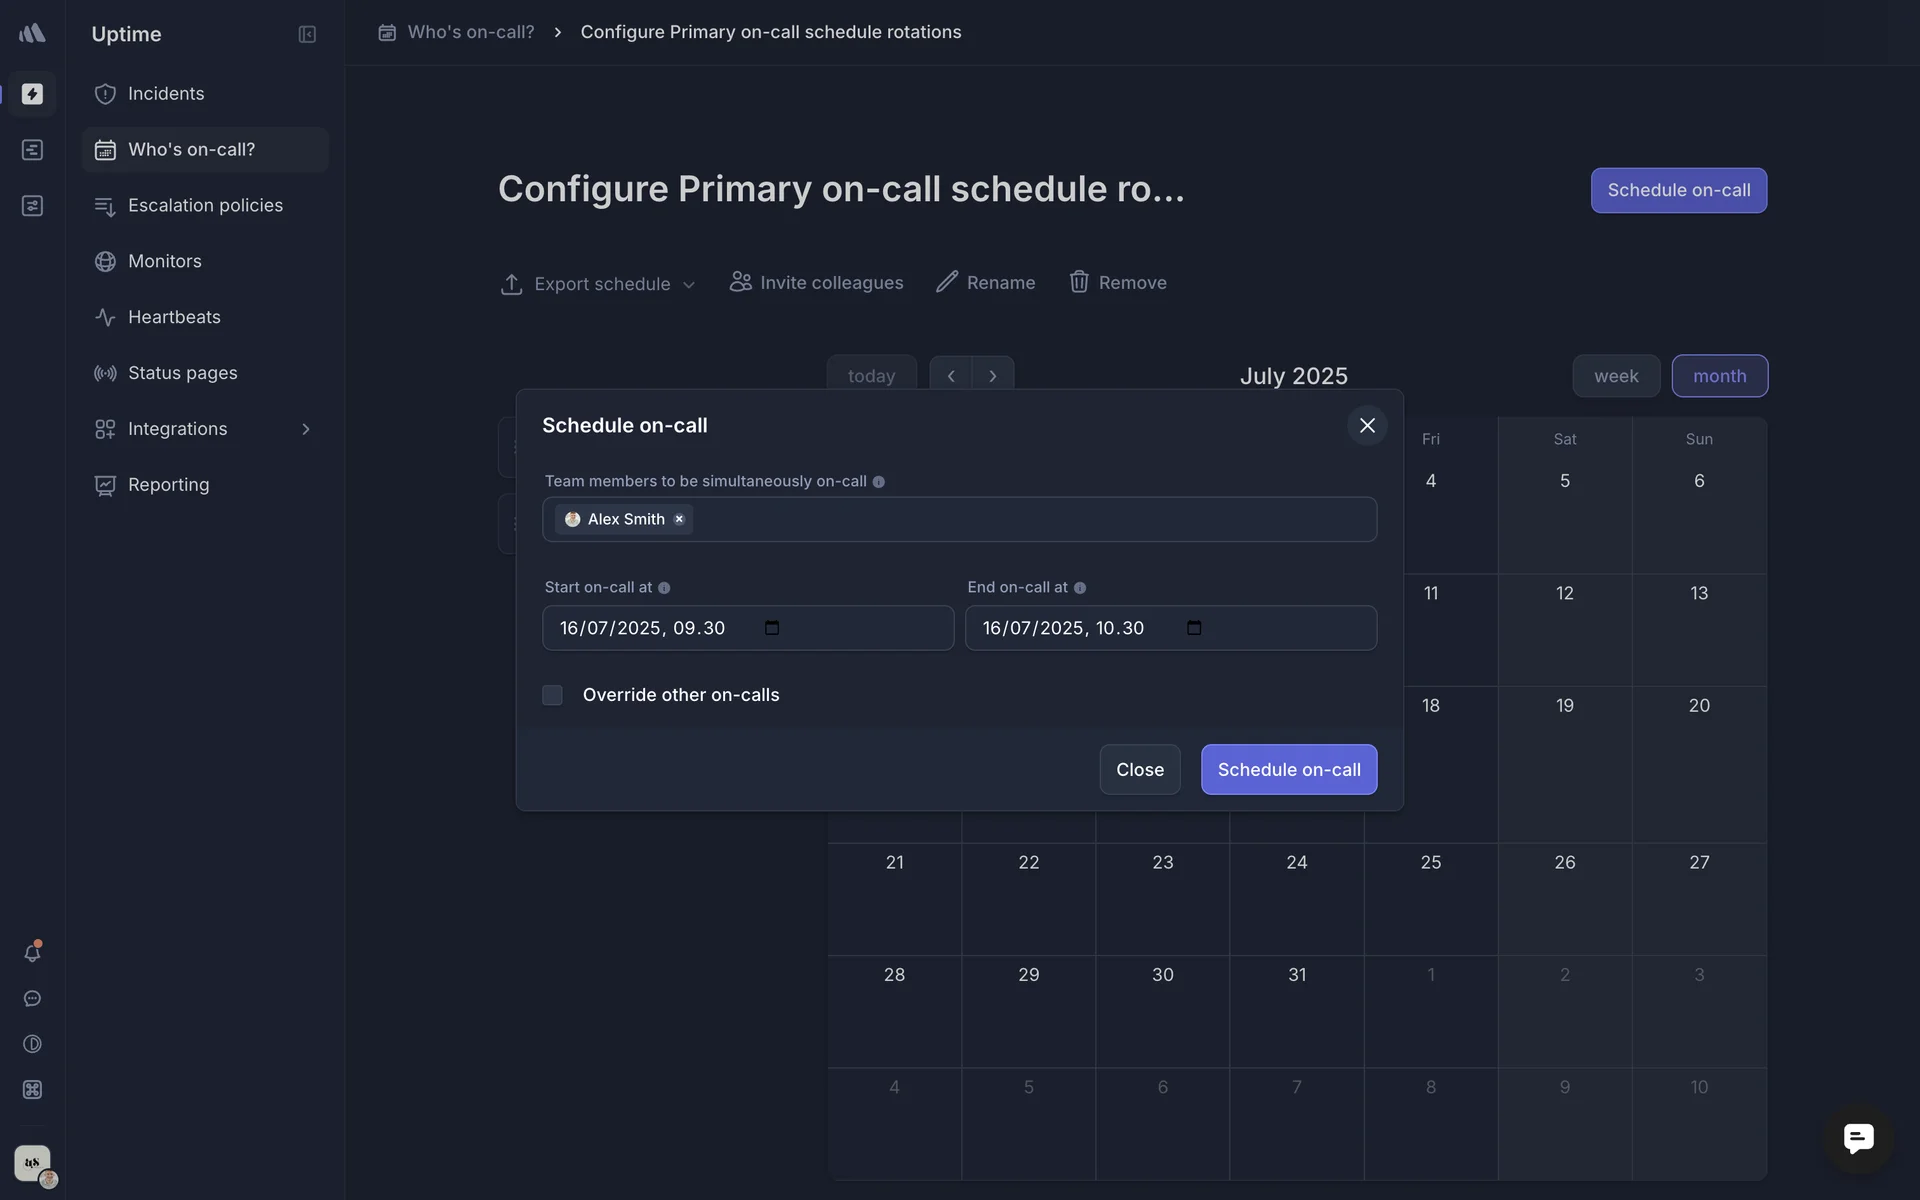Switch calendar to week view
1920x1200 pixels.
[x=1615, y=376]
